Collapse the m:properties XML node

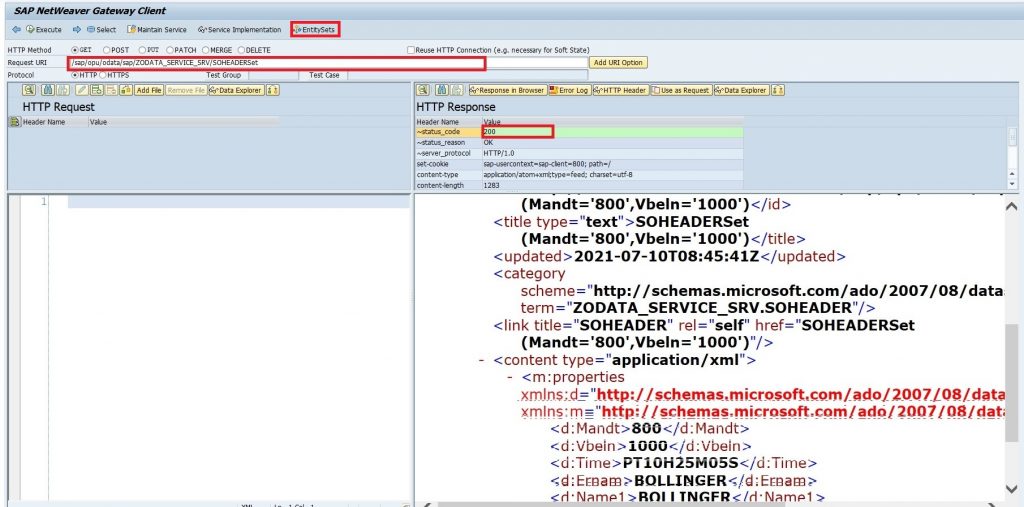coord(509,378)
